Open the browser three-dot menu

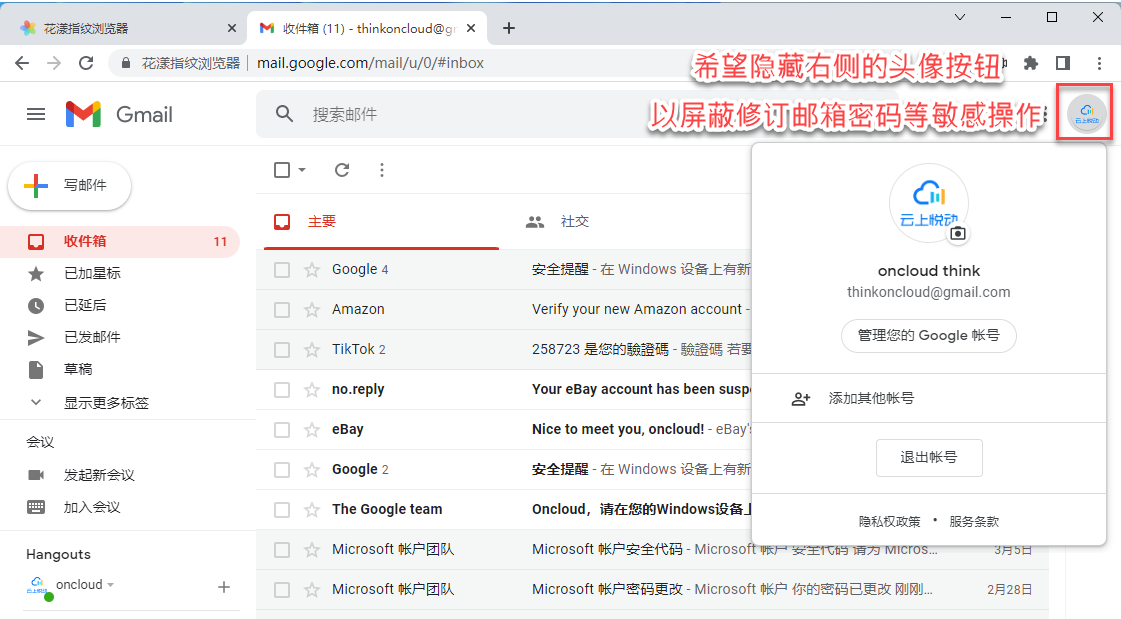click(x=1099, y=63)
